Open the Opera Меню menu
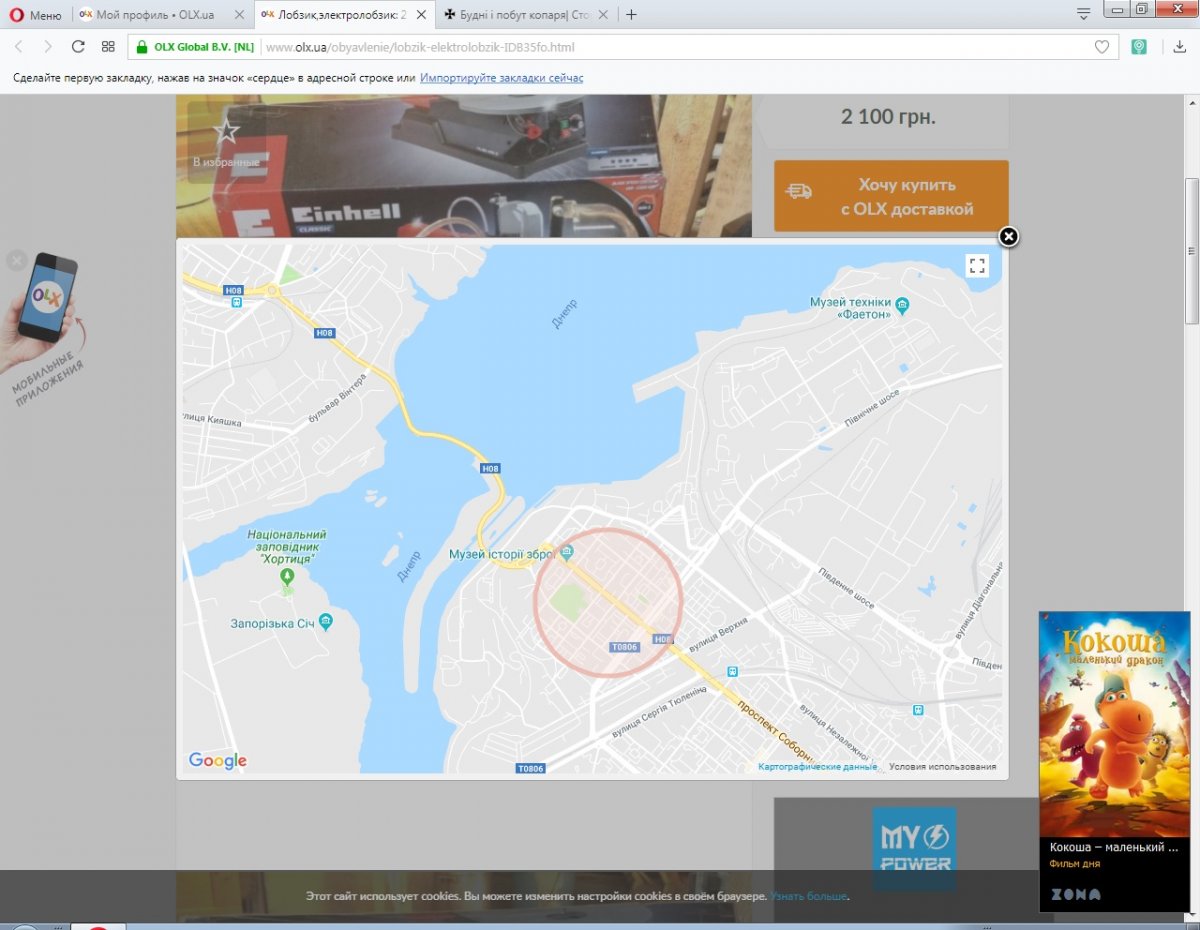Viewport: 1200px width, 930px height. pos(36,15)
